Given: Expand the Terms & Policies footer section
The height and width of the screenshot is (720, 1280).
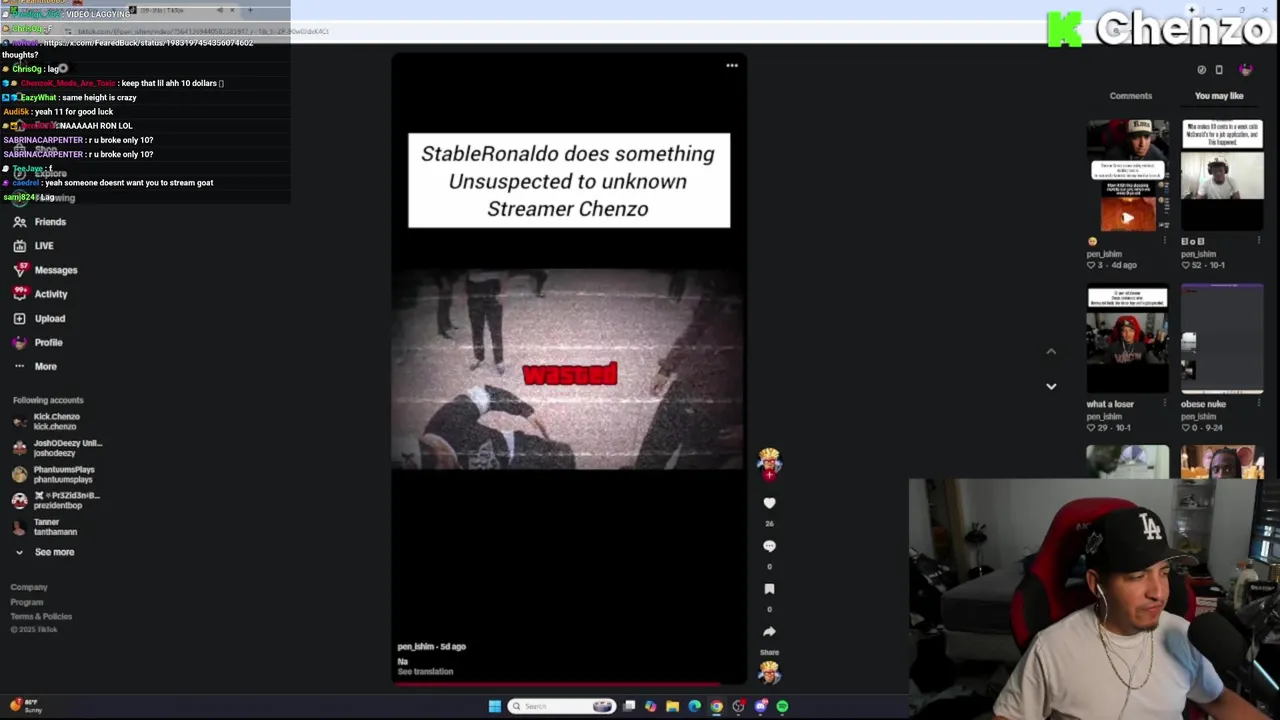Looking at the screenshot, I should [x=41, y=616].
